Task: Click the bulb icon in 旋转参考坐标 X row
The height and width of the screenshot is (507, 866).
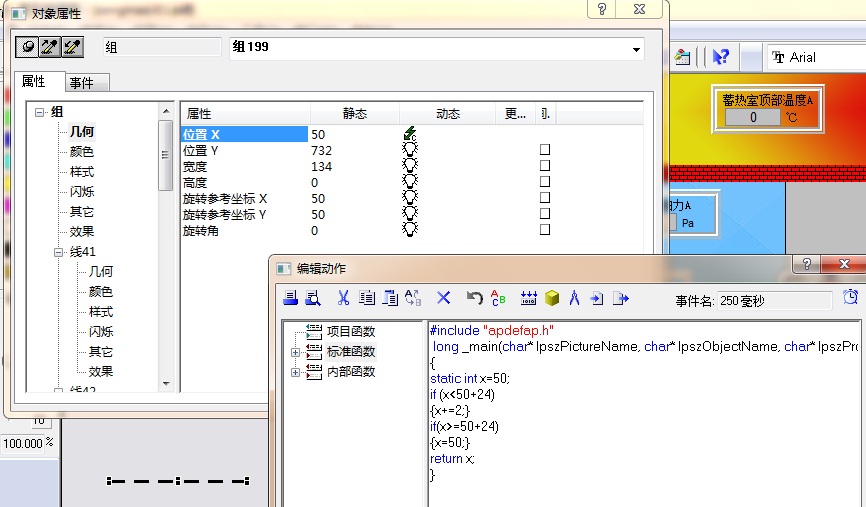Action: coord(410,198)
